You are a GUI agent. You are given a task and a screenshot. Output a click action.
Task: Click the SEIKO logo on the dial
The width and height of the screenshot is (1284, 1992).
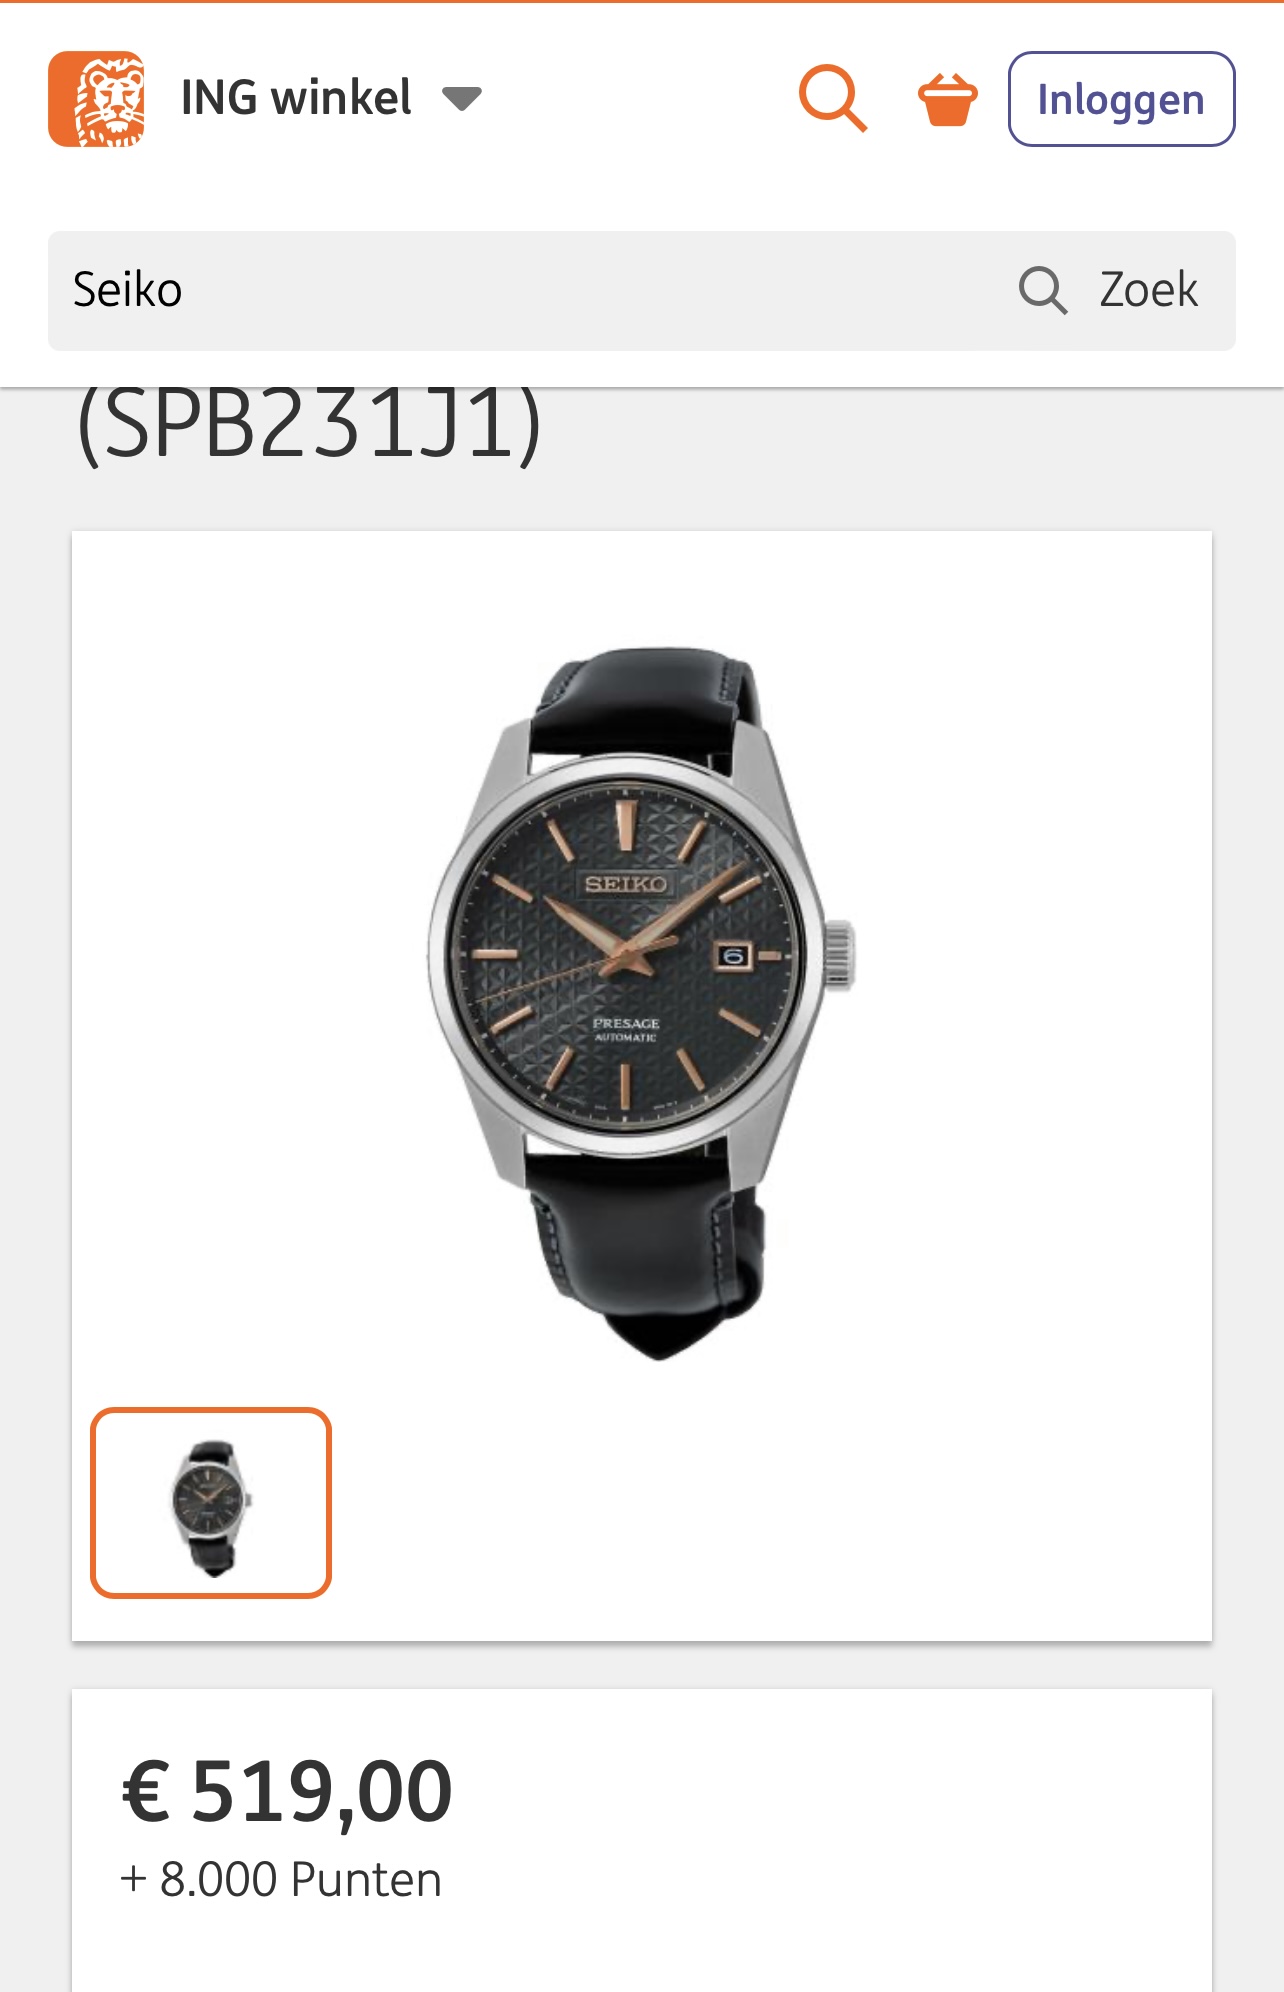pos(626,884)
